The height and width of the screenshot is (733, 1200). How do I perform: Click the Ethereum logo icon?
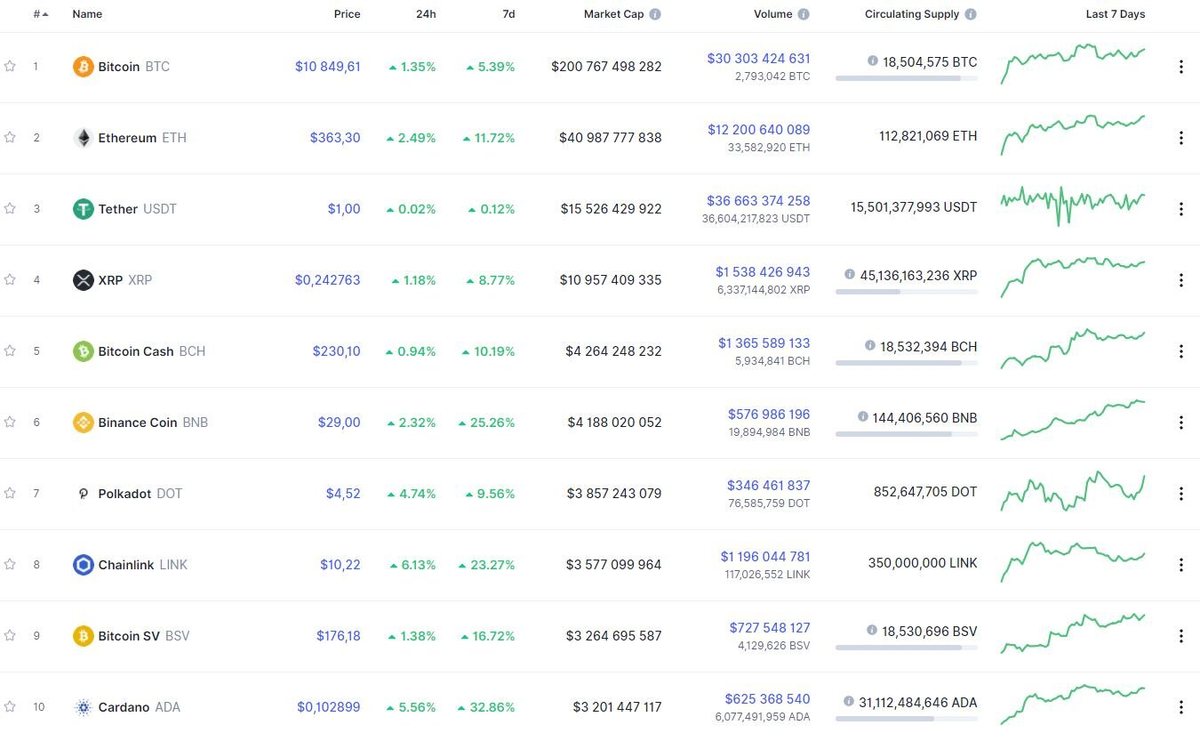click(x=83, y=138)
